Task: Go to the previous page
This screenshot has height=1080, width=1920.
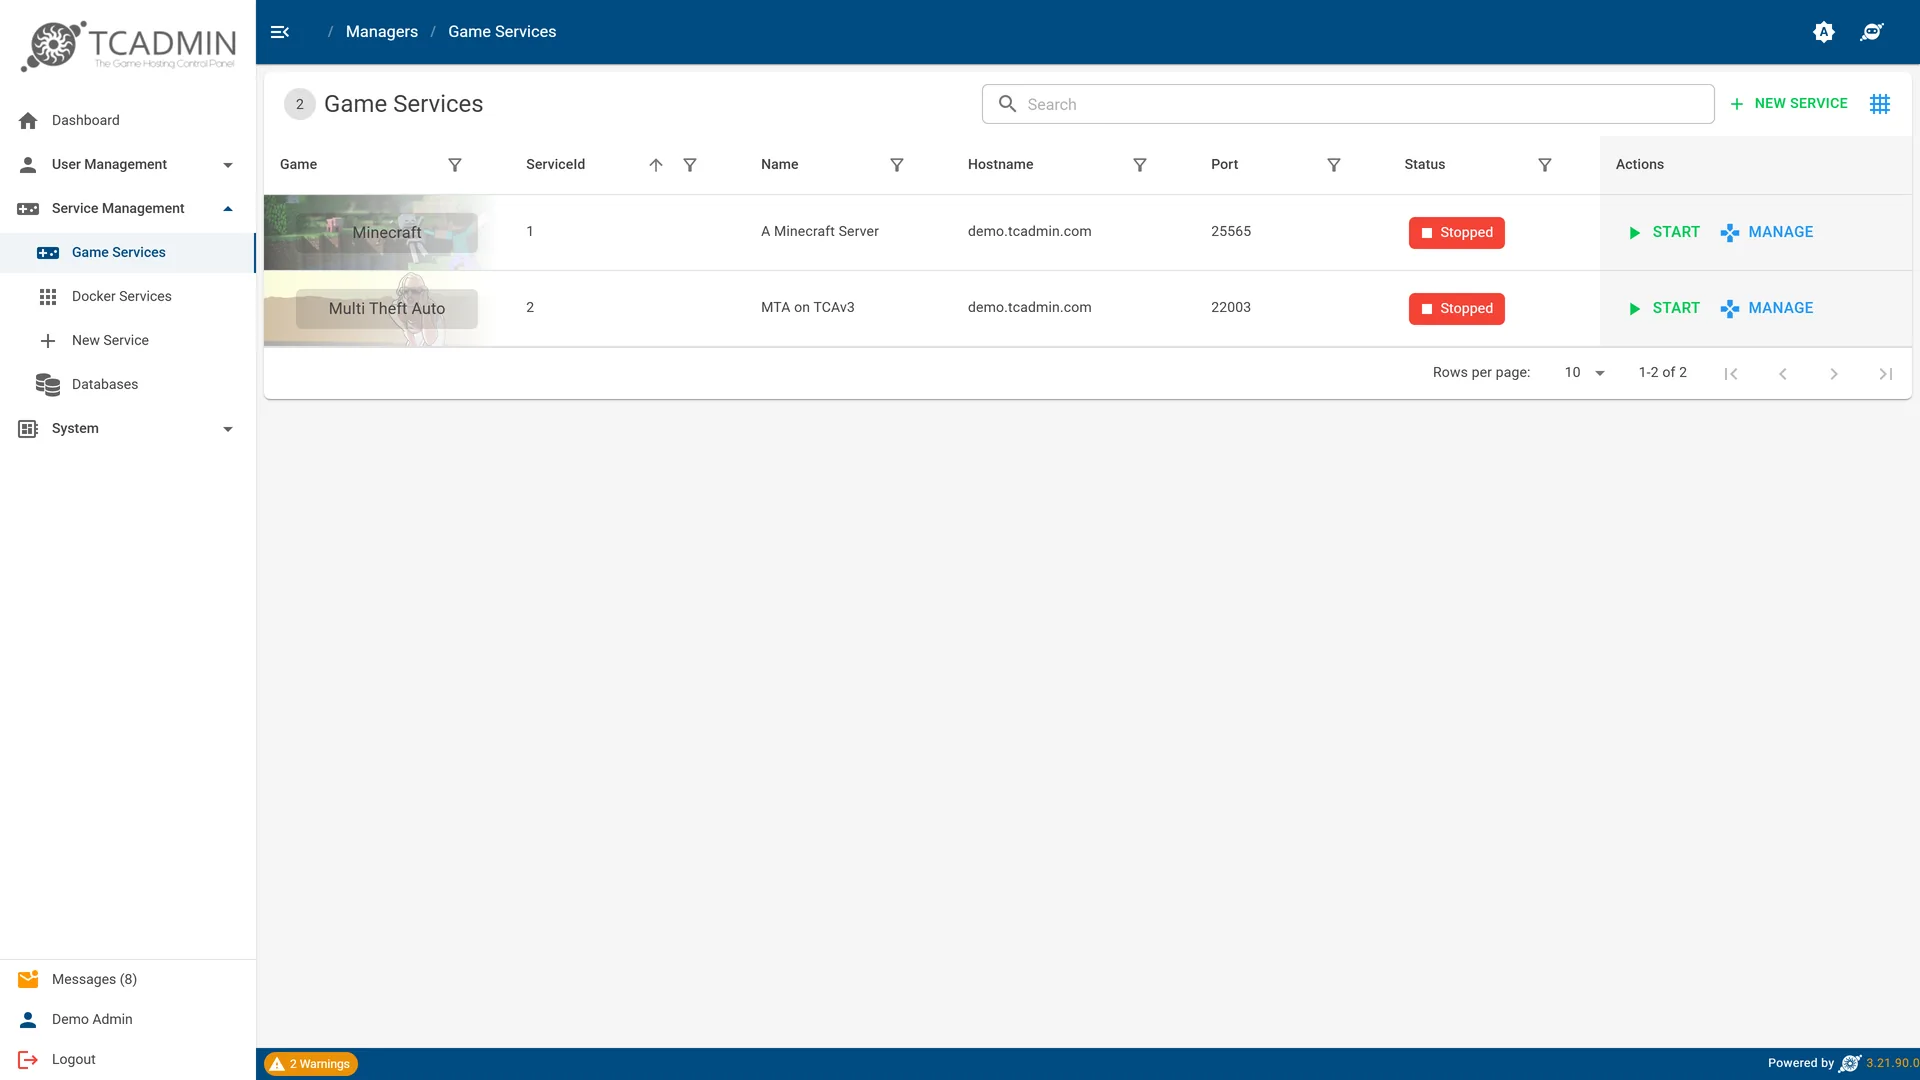Action: pyautogui.click(x=1783, y=374)
